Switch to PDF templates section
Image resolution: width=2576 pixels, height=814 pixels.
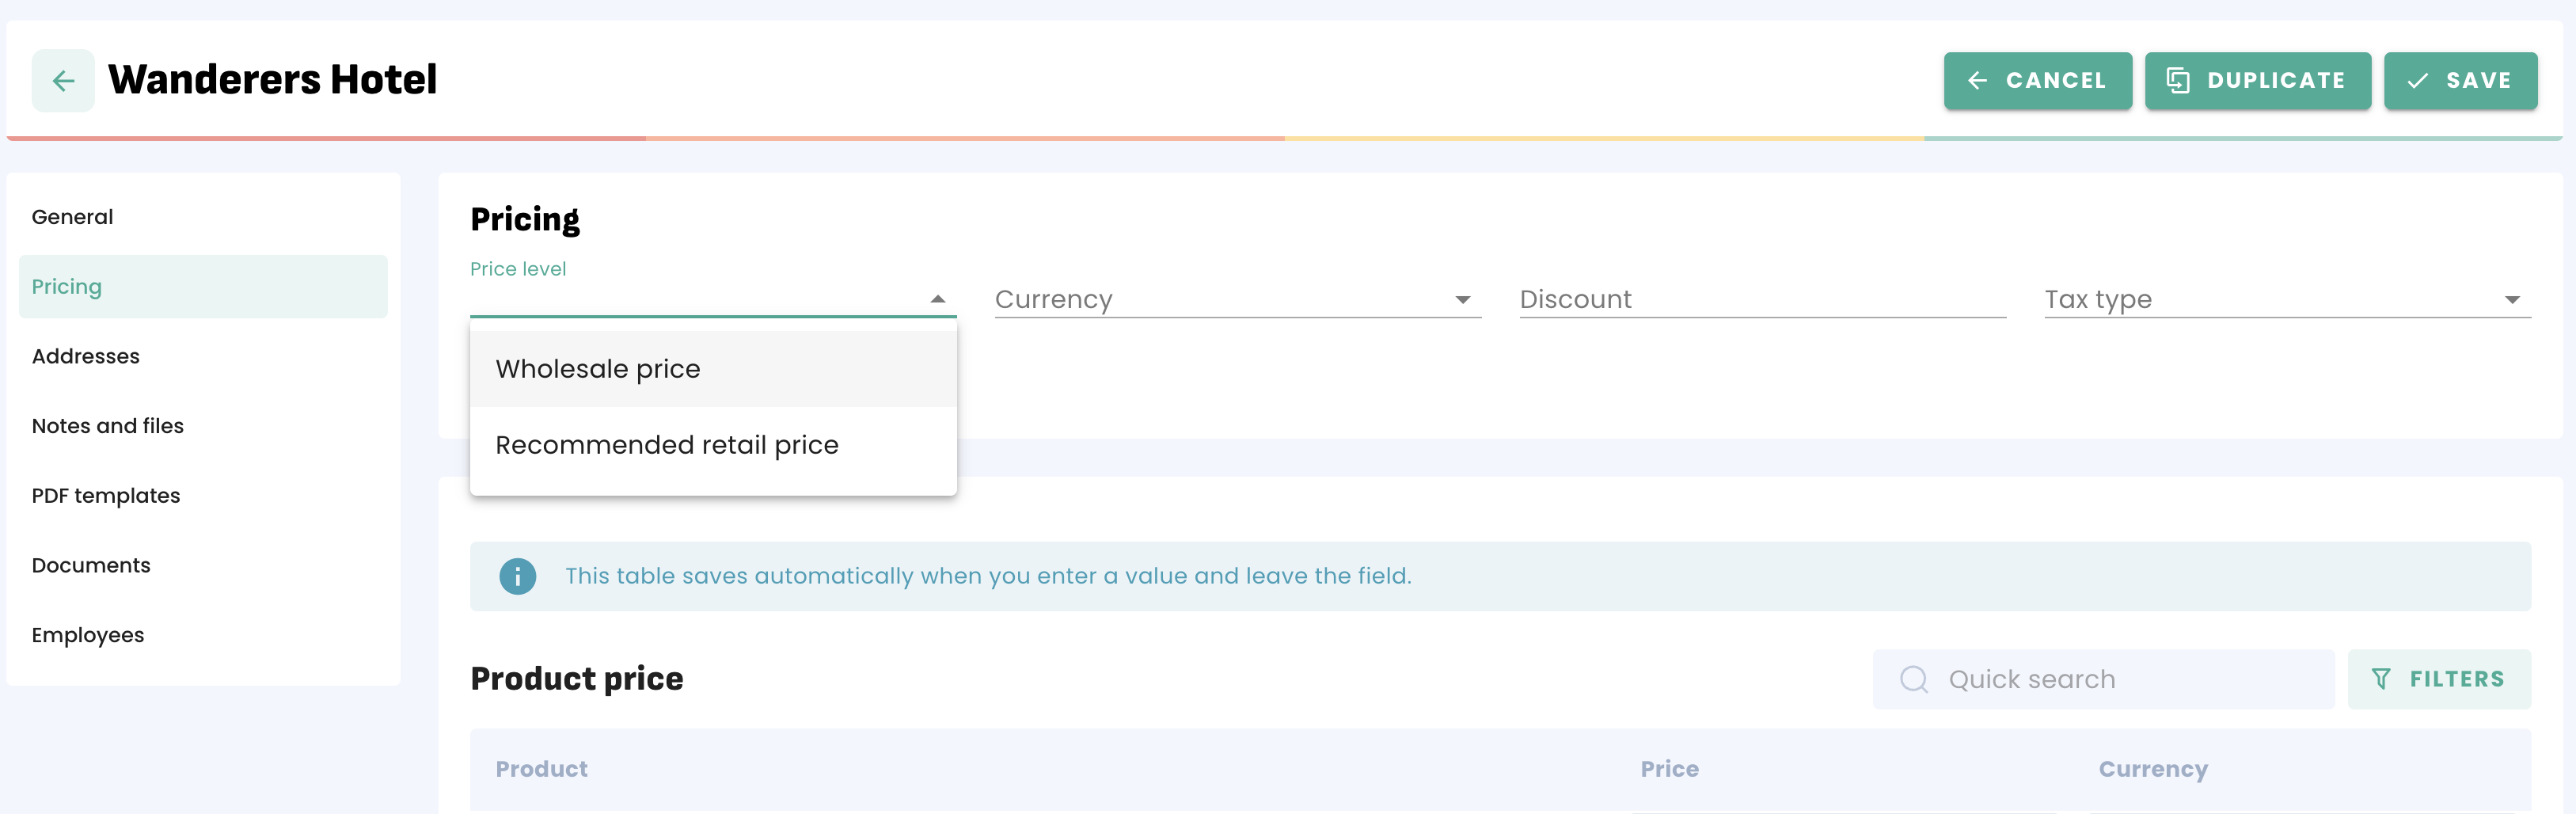106,496
